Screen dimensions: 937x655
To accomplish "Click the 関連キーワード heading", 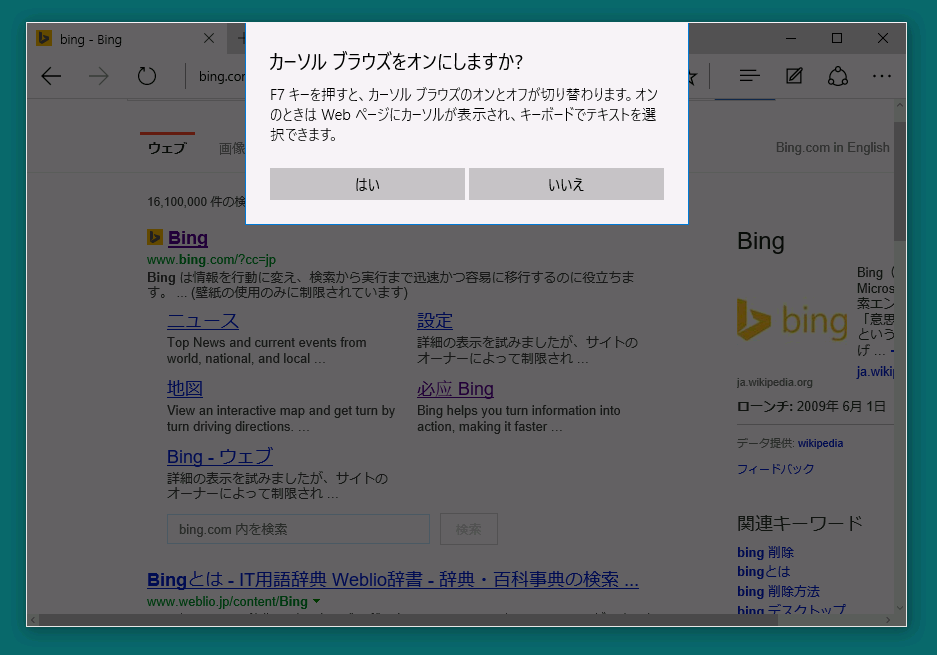I will coord(800,524).
